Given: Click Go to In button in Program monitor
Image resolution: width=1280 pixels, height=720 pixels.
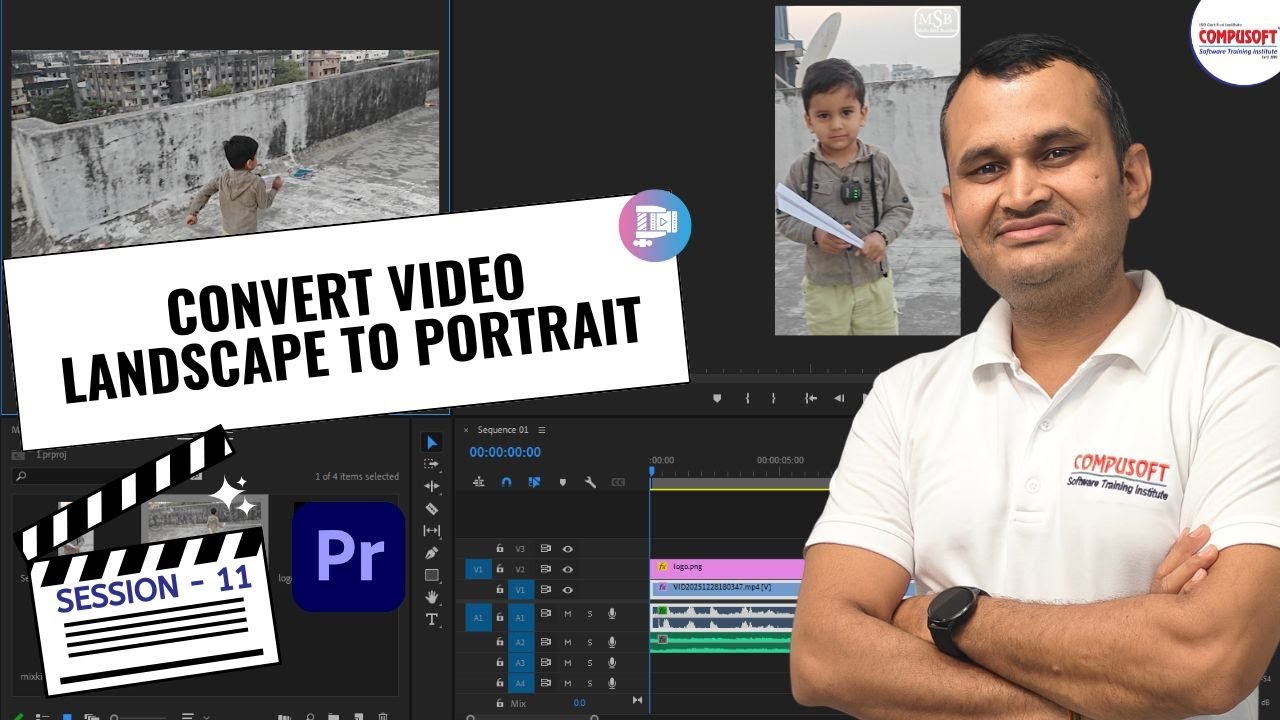Looking at the screenshot, I should coord(811,398).
